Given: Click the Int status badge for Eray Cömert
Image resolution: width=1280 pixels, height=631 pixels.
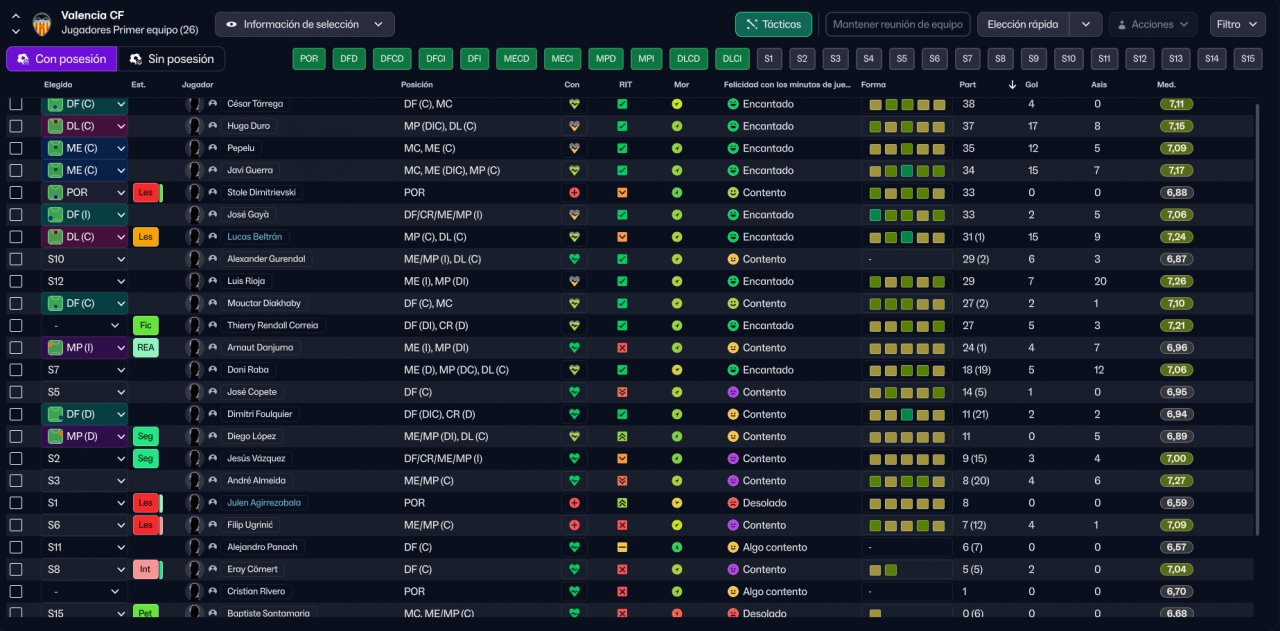Looking at the screenshot, I should [145, 569].
